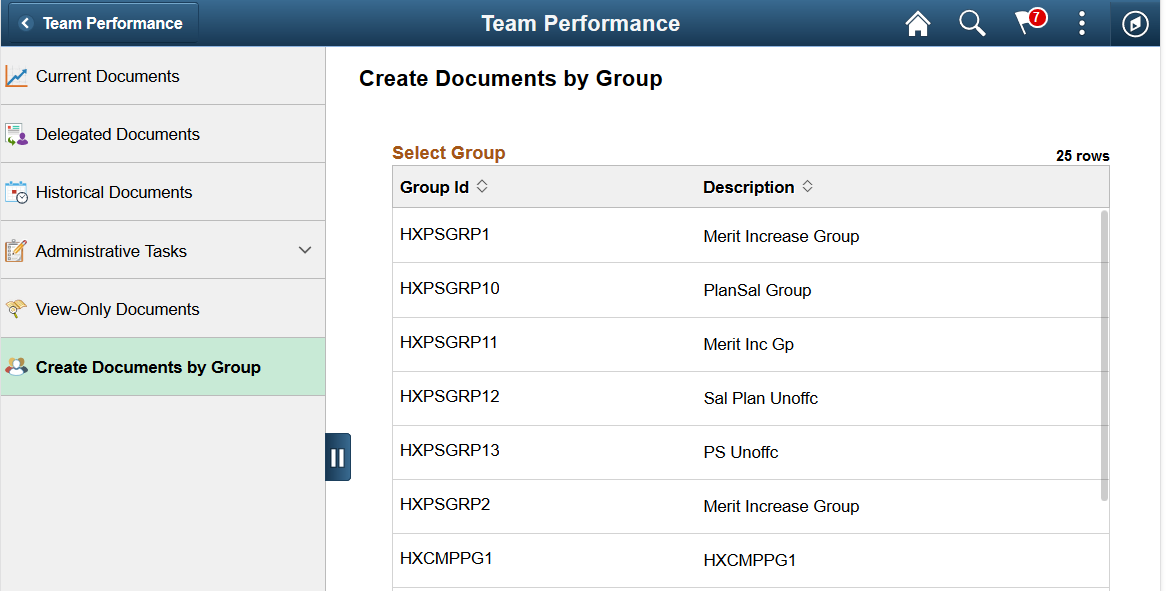Sort by the Description arrows

click(807, 186)
